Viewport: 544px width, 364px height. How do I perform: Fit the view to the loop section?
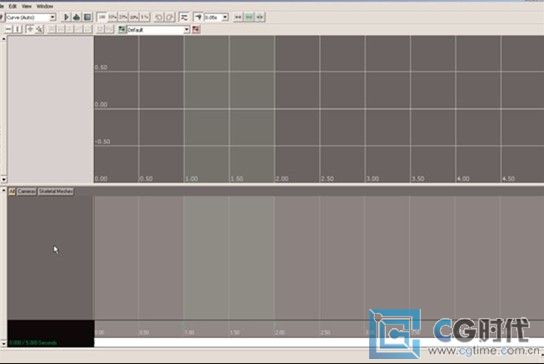260,17
